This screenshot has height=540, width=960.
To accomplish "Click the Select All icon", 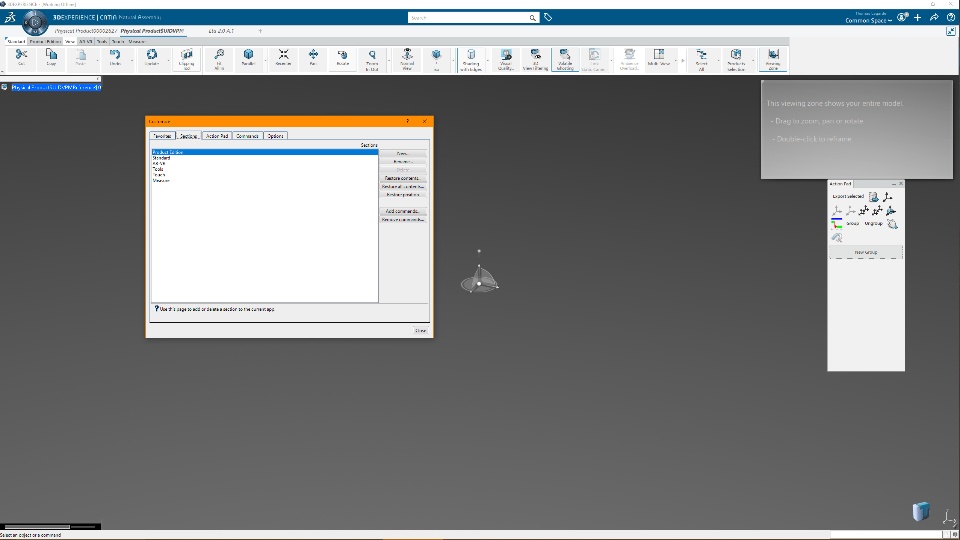I will point(702,59).
